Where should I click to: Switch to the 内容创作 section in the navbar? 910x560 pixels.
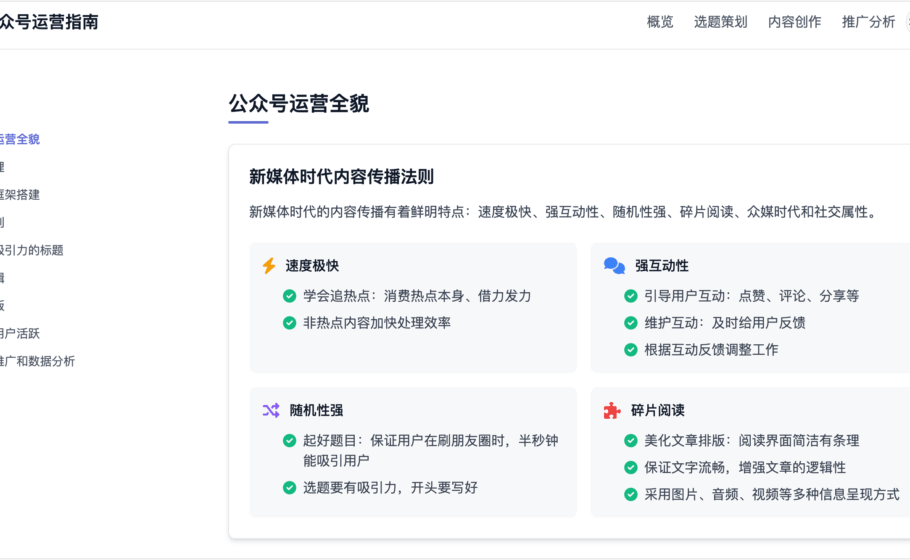coord(794,22)
